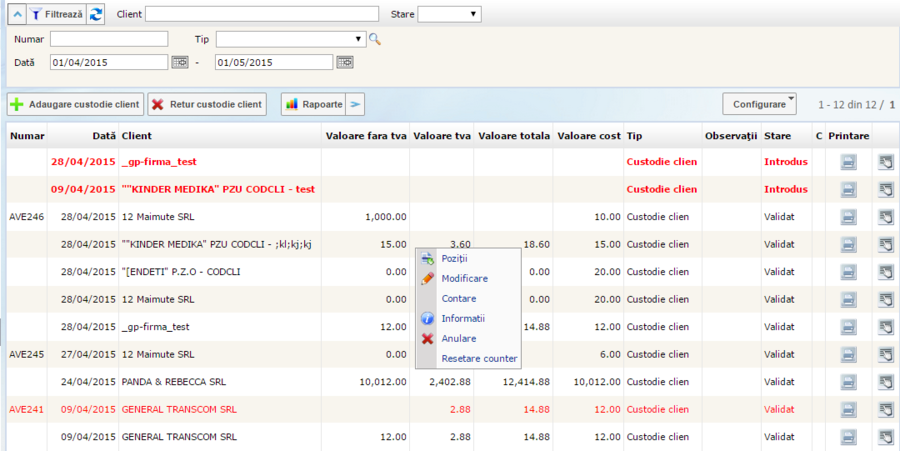Click the print icon for PANDA & REBECCA SRL
The height and width of the screenshot is (451, 900).
coord(848,381)
